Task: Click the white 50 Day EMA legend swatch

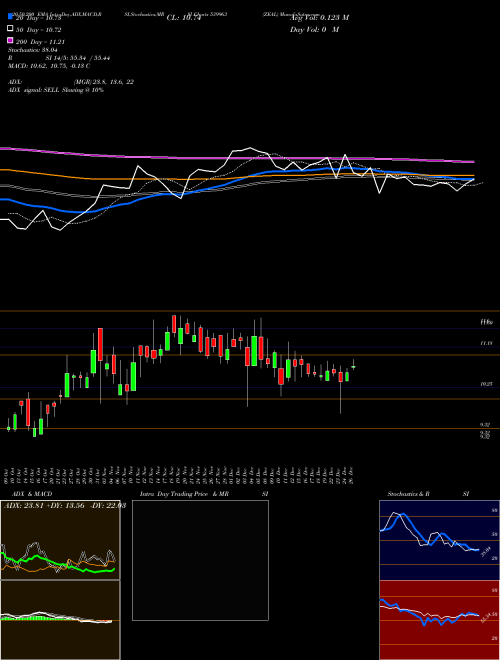Action: tap(10, 29)
